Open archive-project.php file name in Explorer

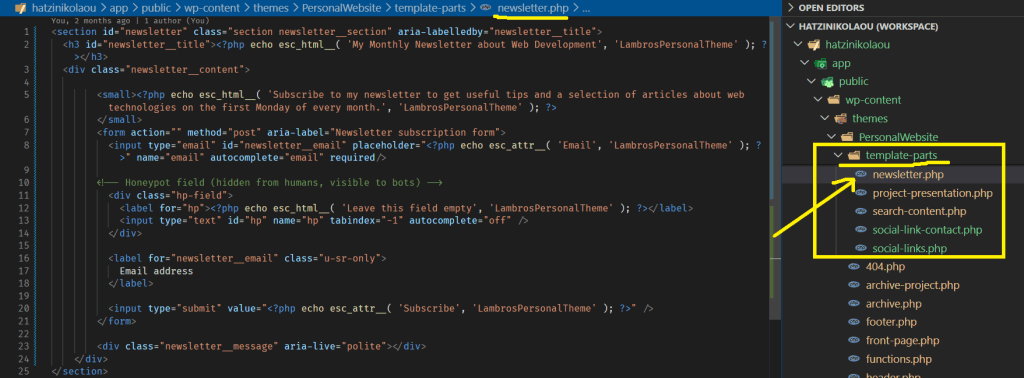(912, 285)
